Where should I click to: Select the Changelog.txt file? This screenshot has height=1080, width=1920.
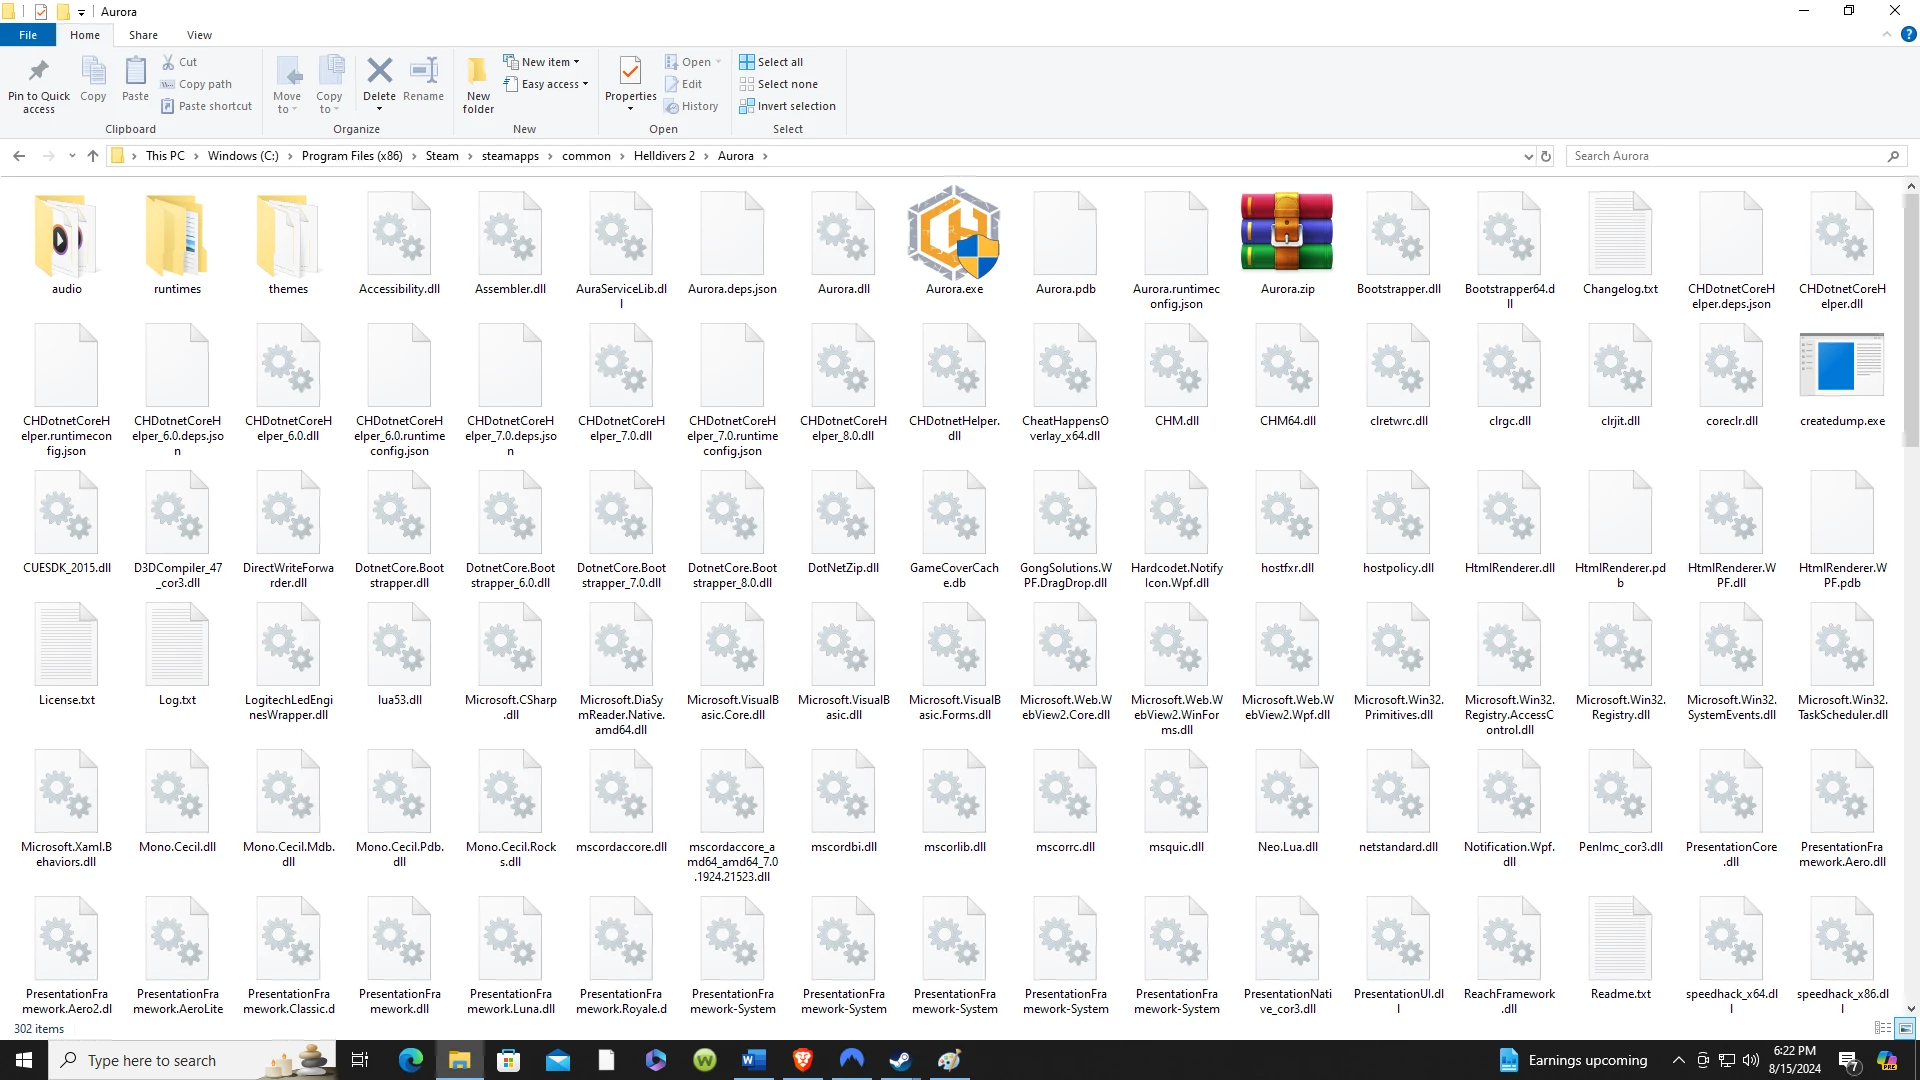(1620, 245)
